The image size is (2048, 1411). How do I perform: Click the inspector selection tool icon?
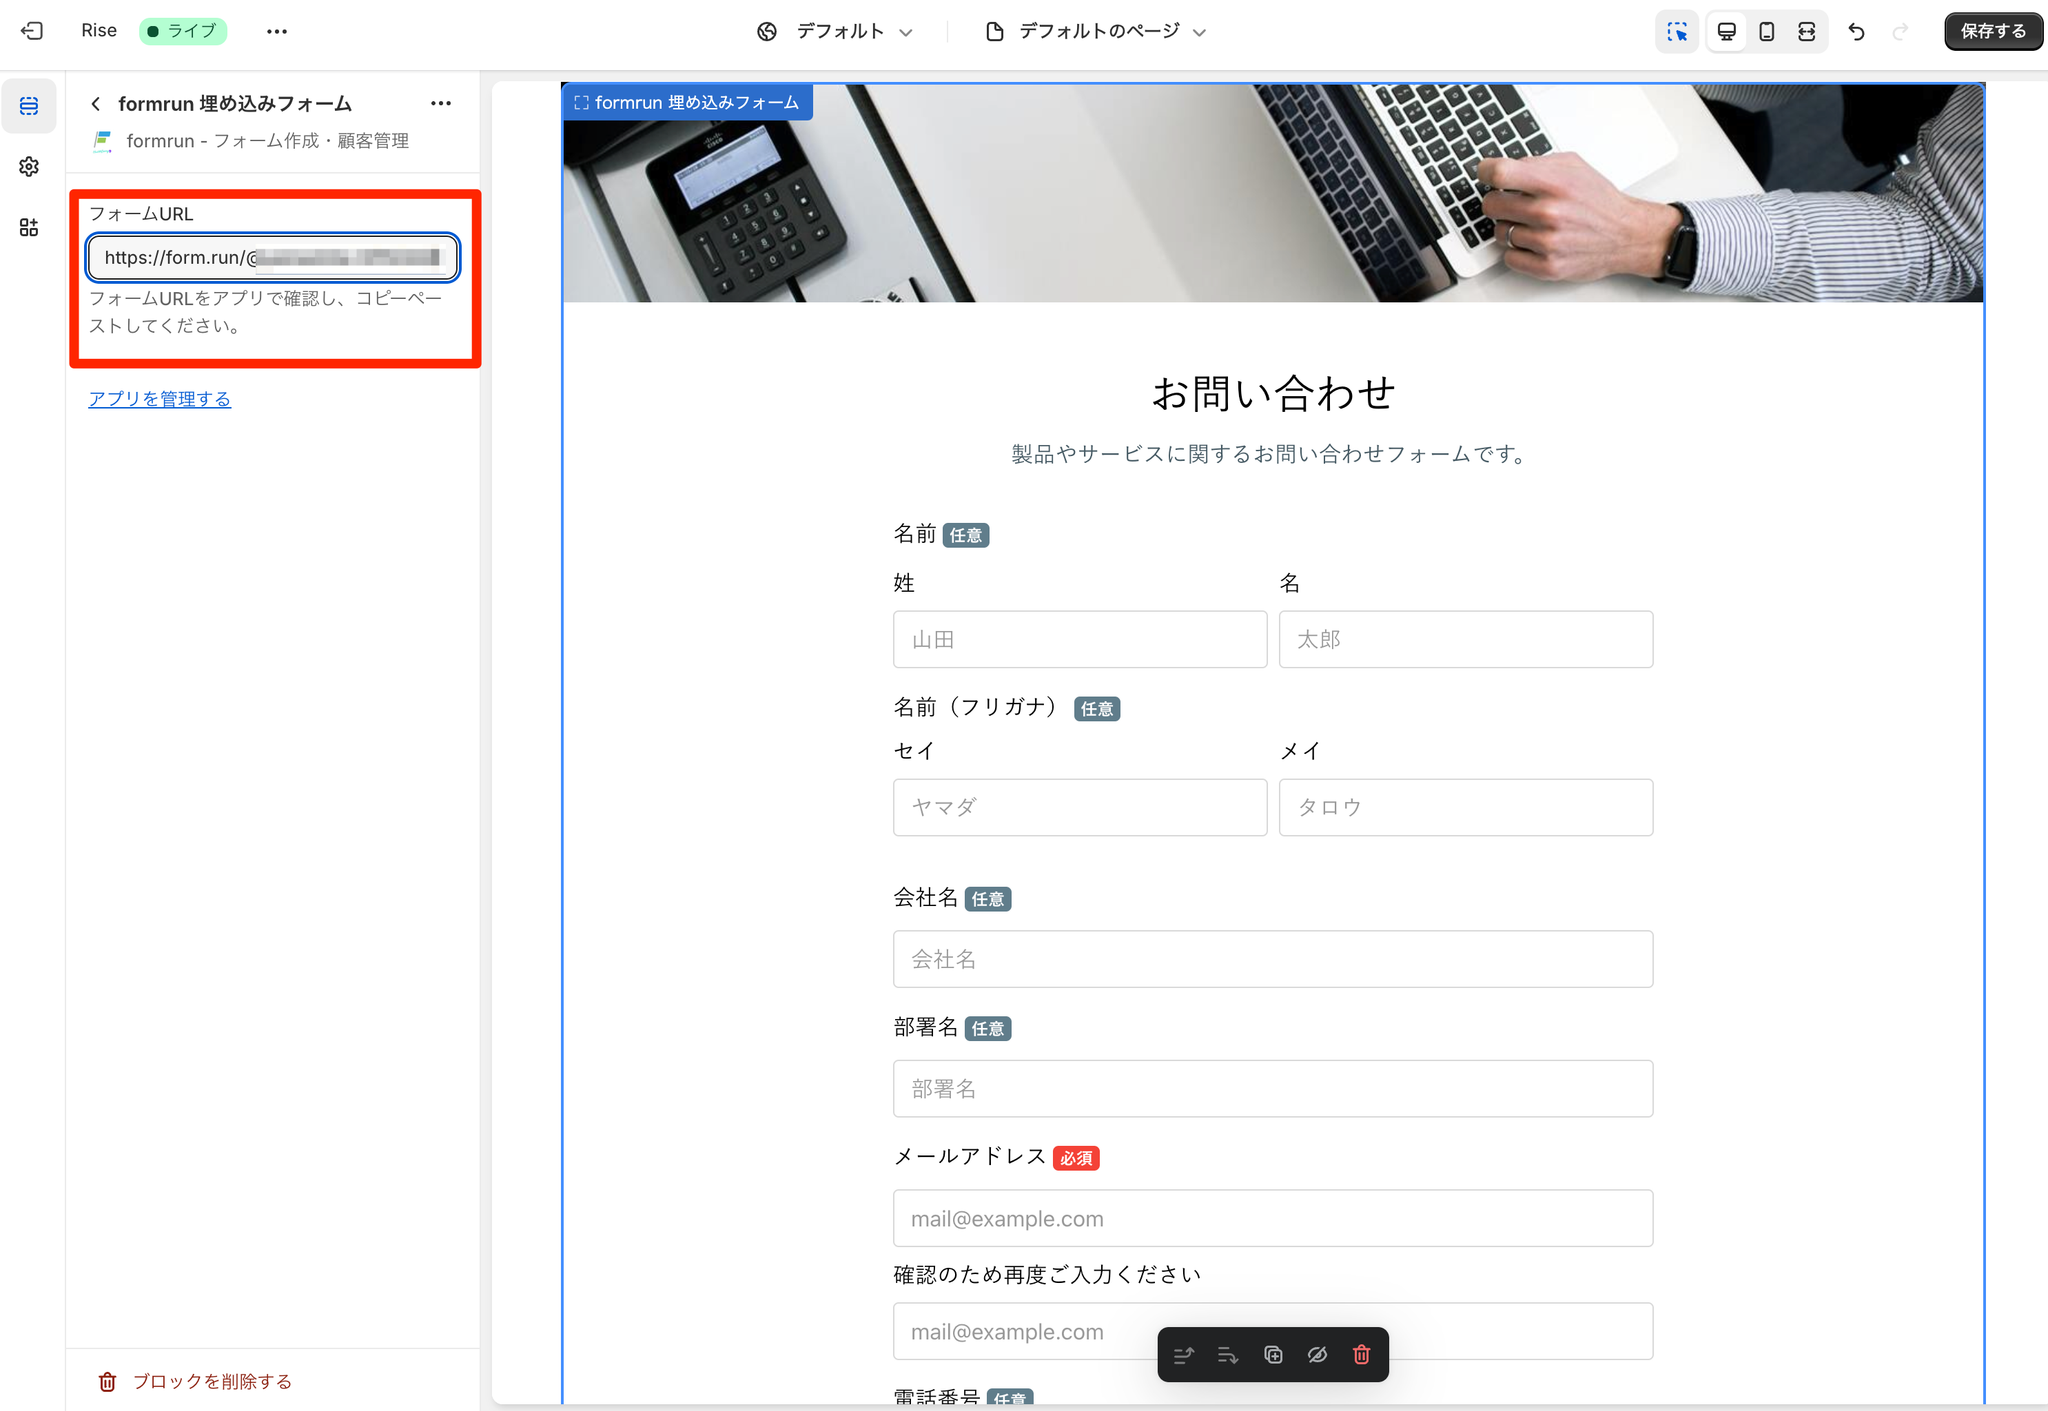1677,31
